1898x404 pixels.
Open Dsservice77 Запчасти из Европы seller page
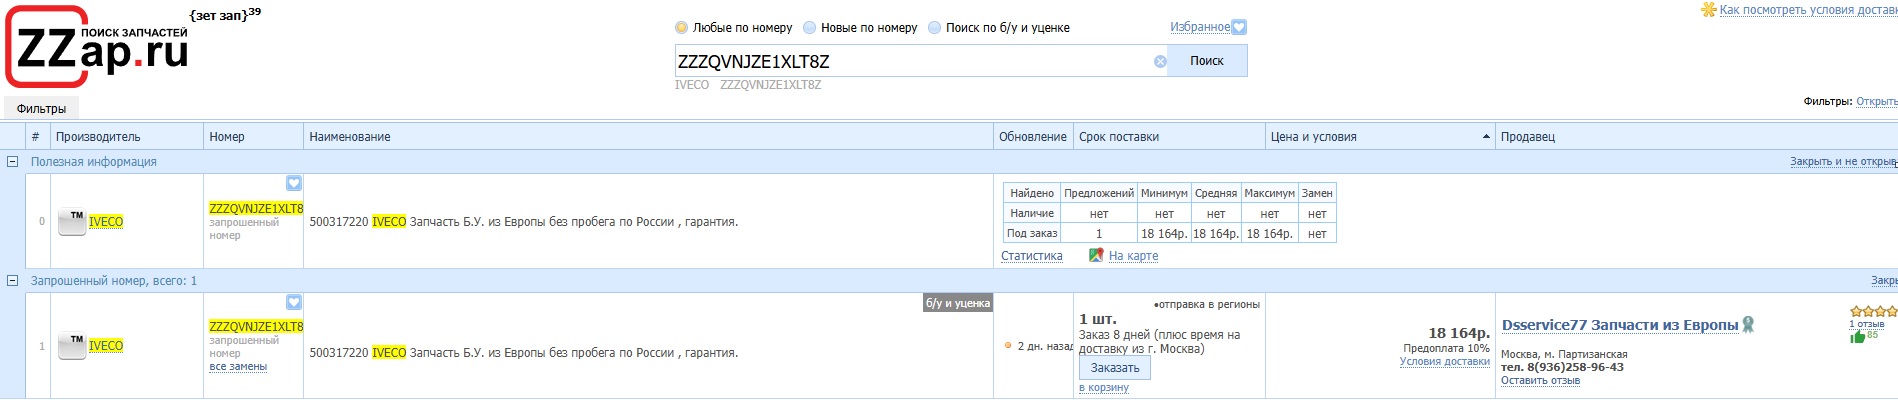[1620, 325]
